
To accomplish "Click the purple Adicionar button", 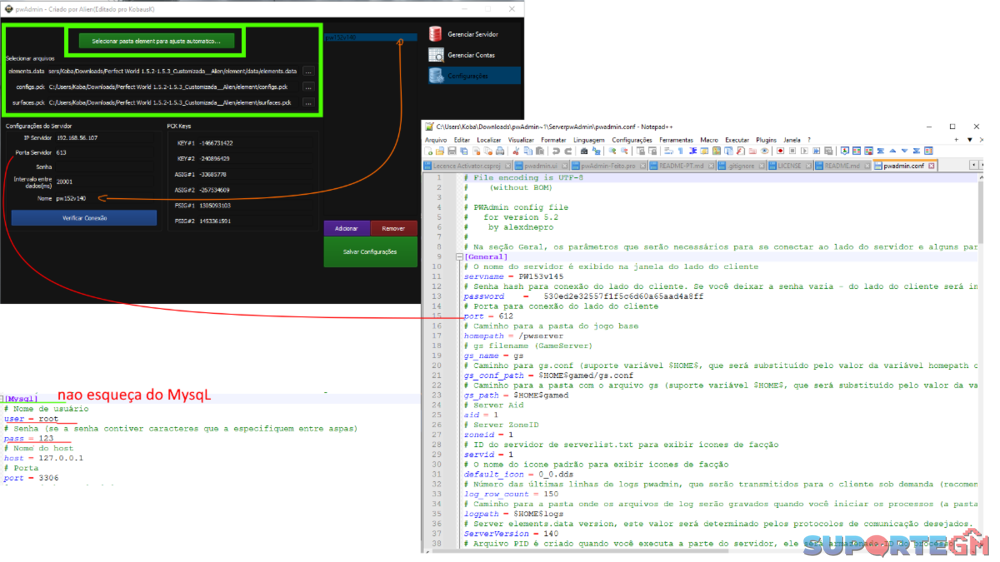I will click(x=346, y=229).
